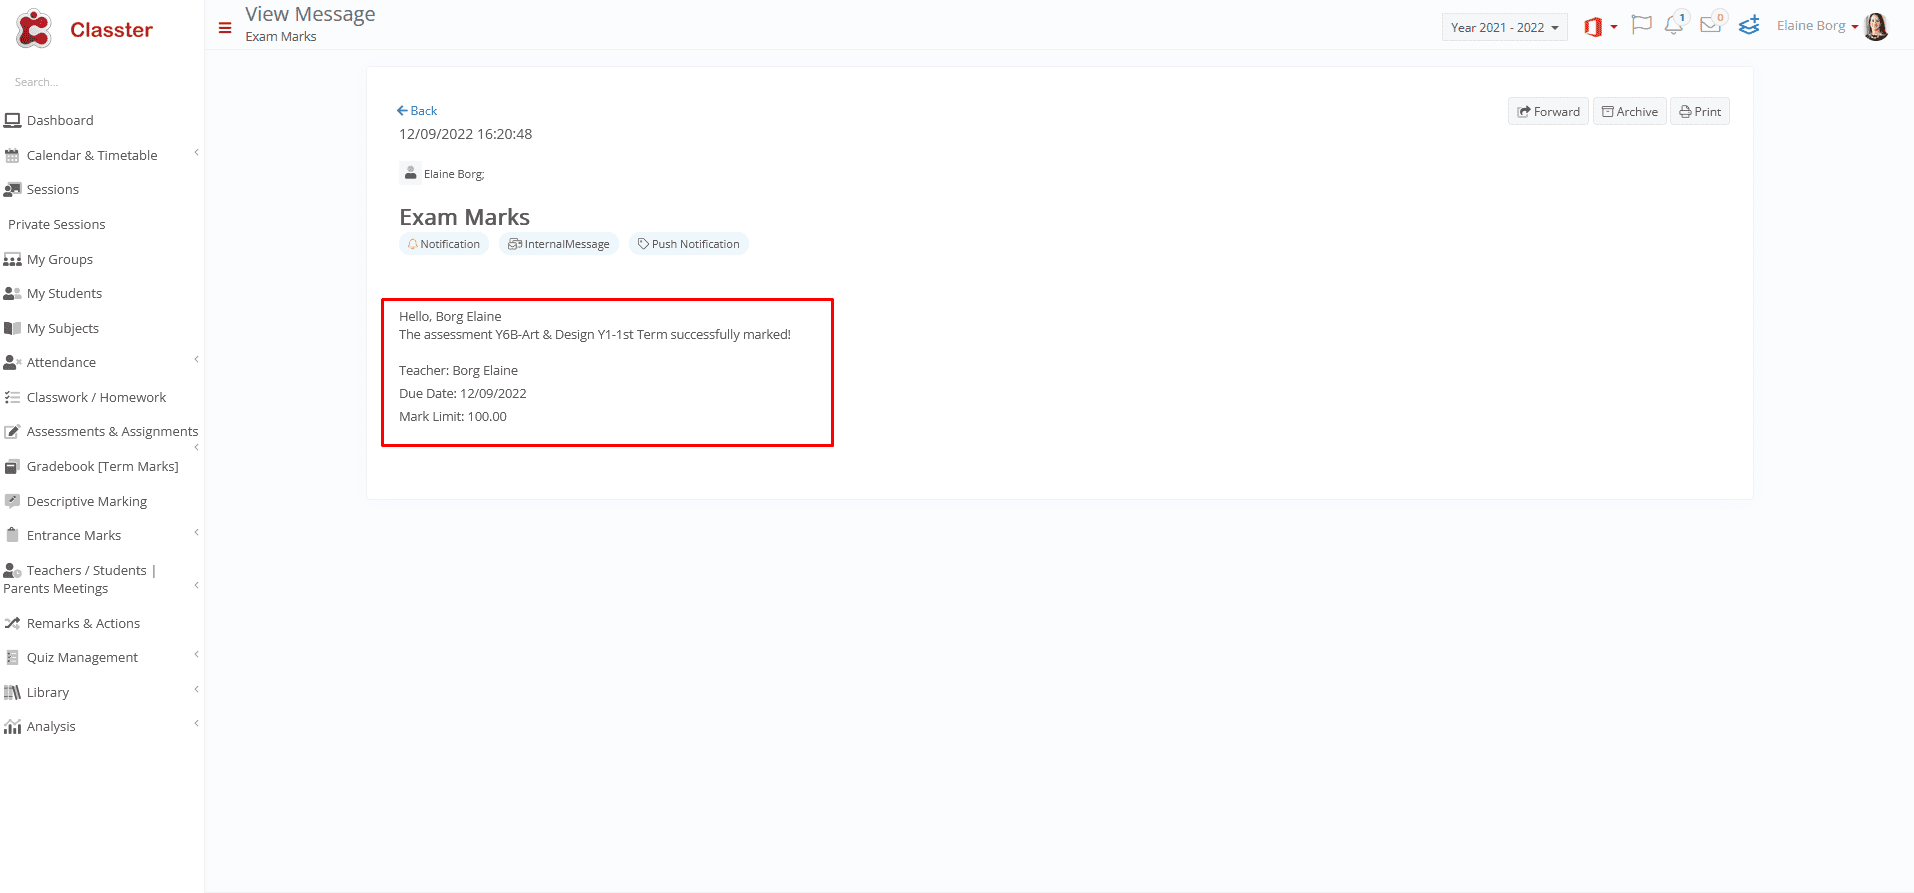Click the Quiz Management icon
This screenshot has width=1914, height=893.
12,658
